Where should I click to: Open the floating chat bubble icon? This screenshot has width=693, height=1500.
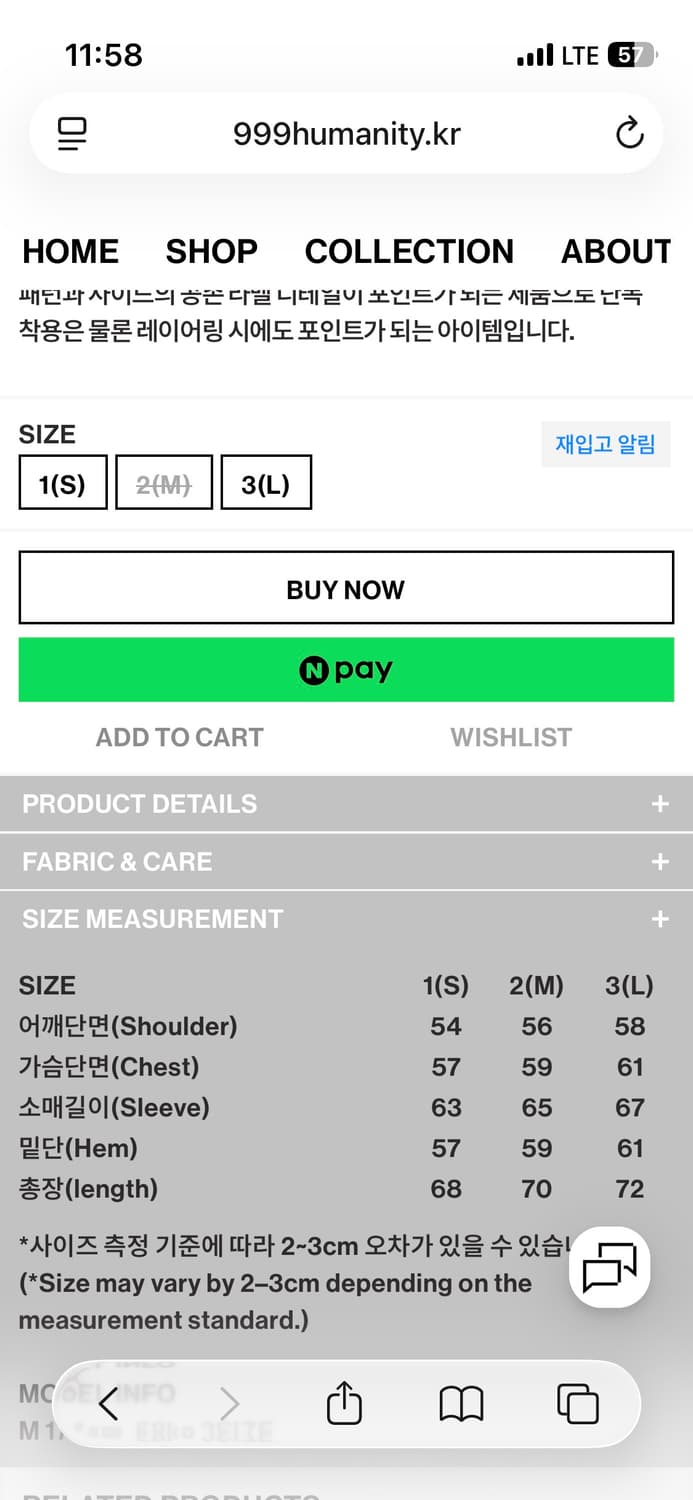(x=610, y=1268)
